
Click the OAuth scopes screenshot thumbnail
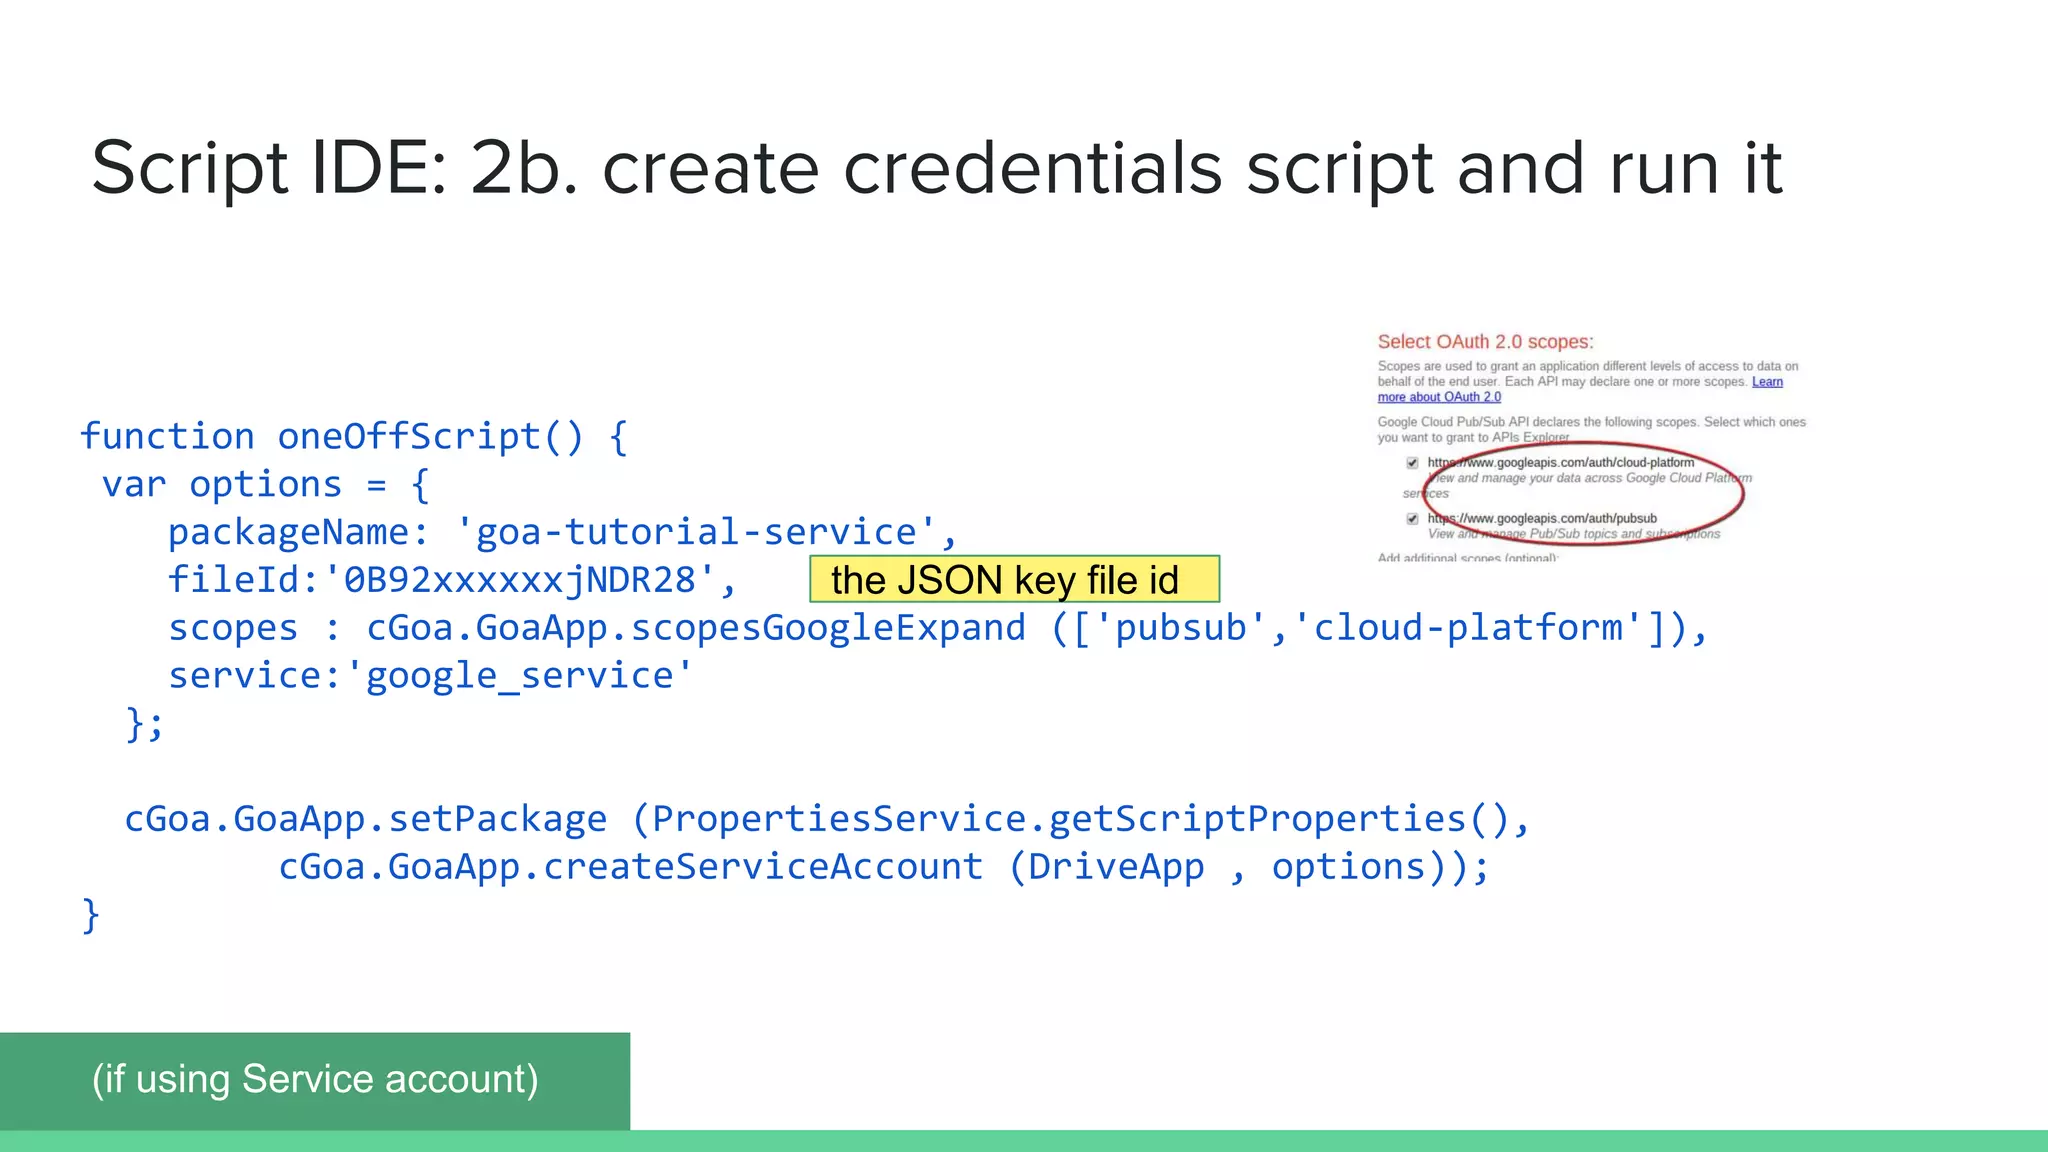[1592, 446]
